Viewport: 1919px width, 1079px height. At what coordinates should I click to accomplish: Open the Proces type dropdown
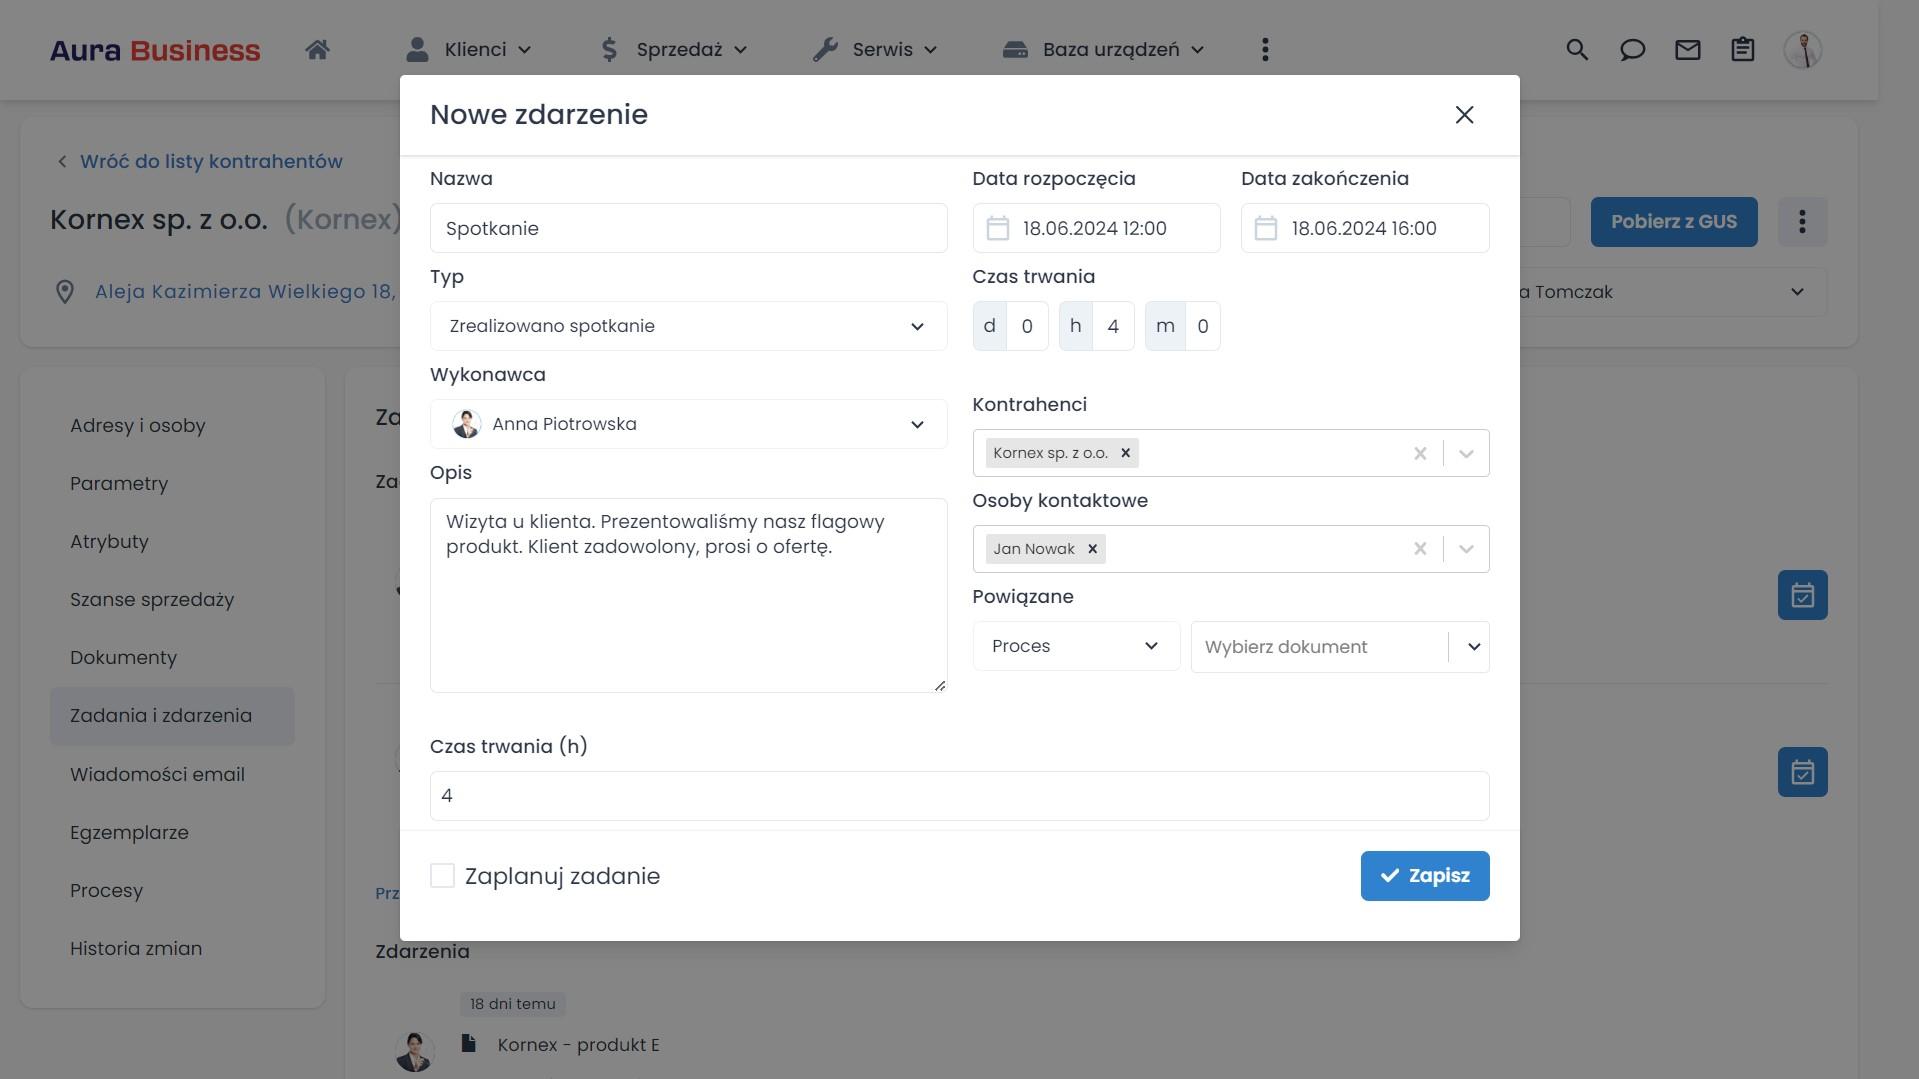(1076, 646)
